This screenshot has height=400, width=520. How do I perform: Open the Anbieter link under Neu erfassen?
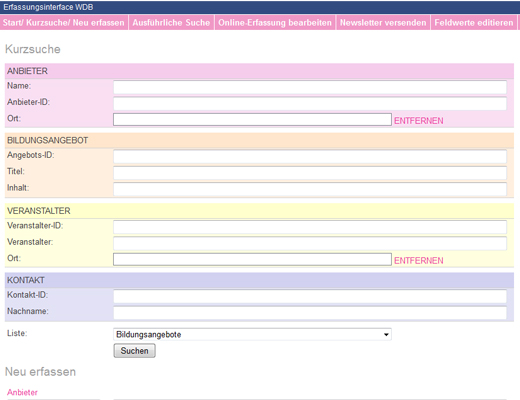pos(22,392)
